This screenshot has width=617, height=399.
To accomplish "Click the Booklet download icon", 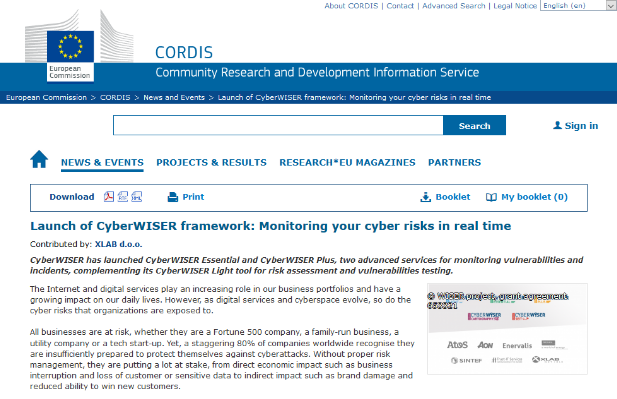I will 425,197.
